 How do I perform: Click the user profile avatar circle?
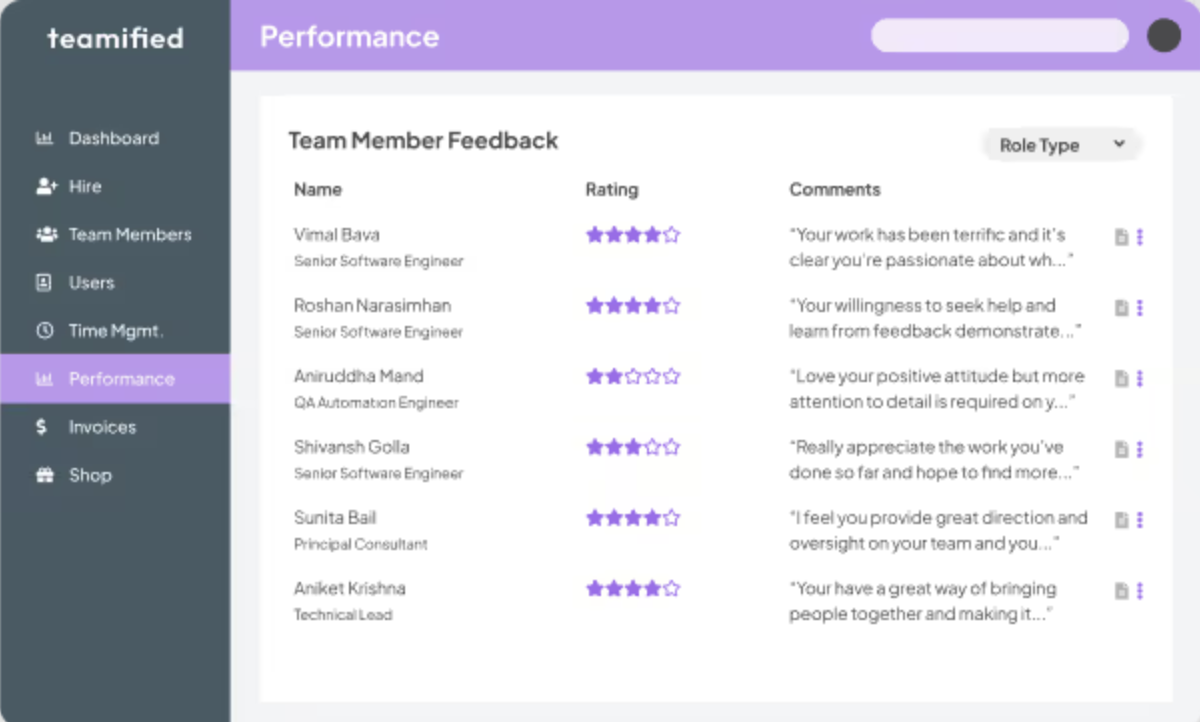[x=1164, y=36]
